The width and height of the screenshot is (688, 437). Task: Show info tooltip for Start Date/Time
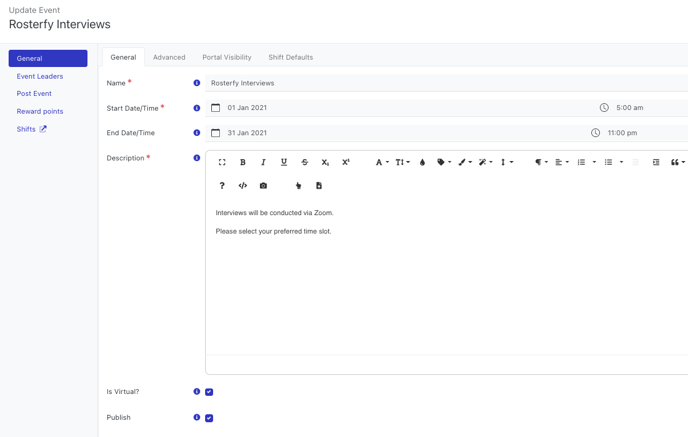pyautogui.click(x=197, y=108)
